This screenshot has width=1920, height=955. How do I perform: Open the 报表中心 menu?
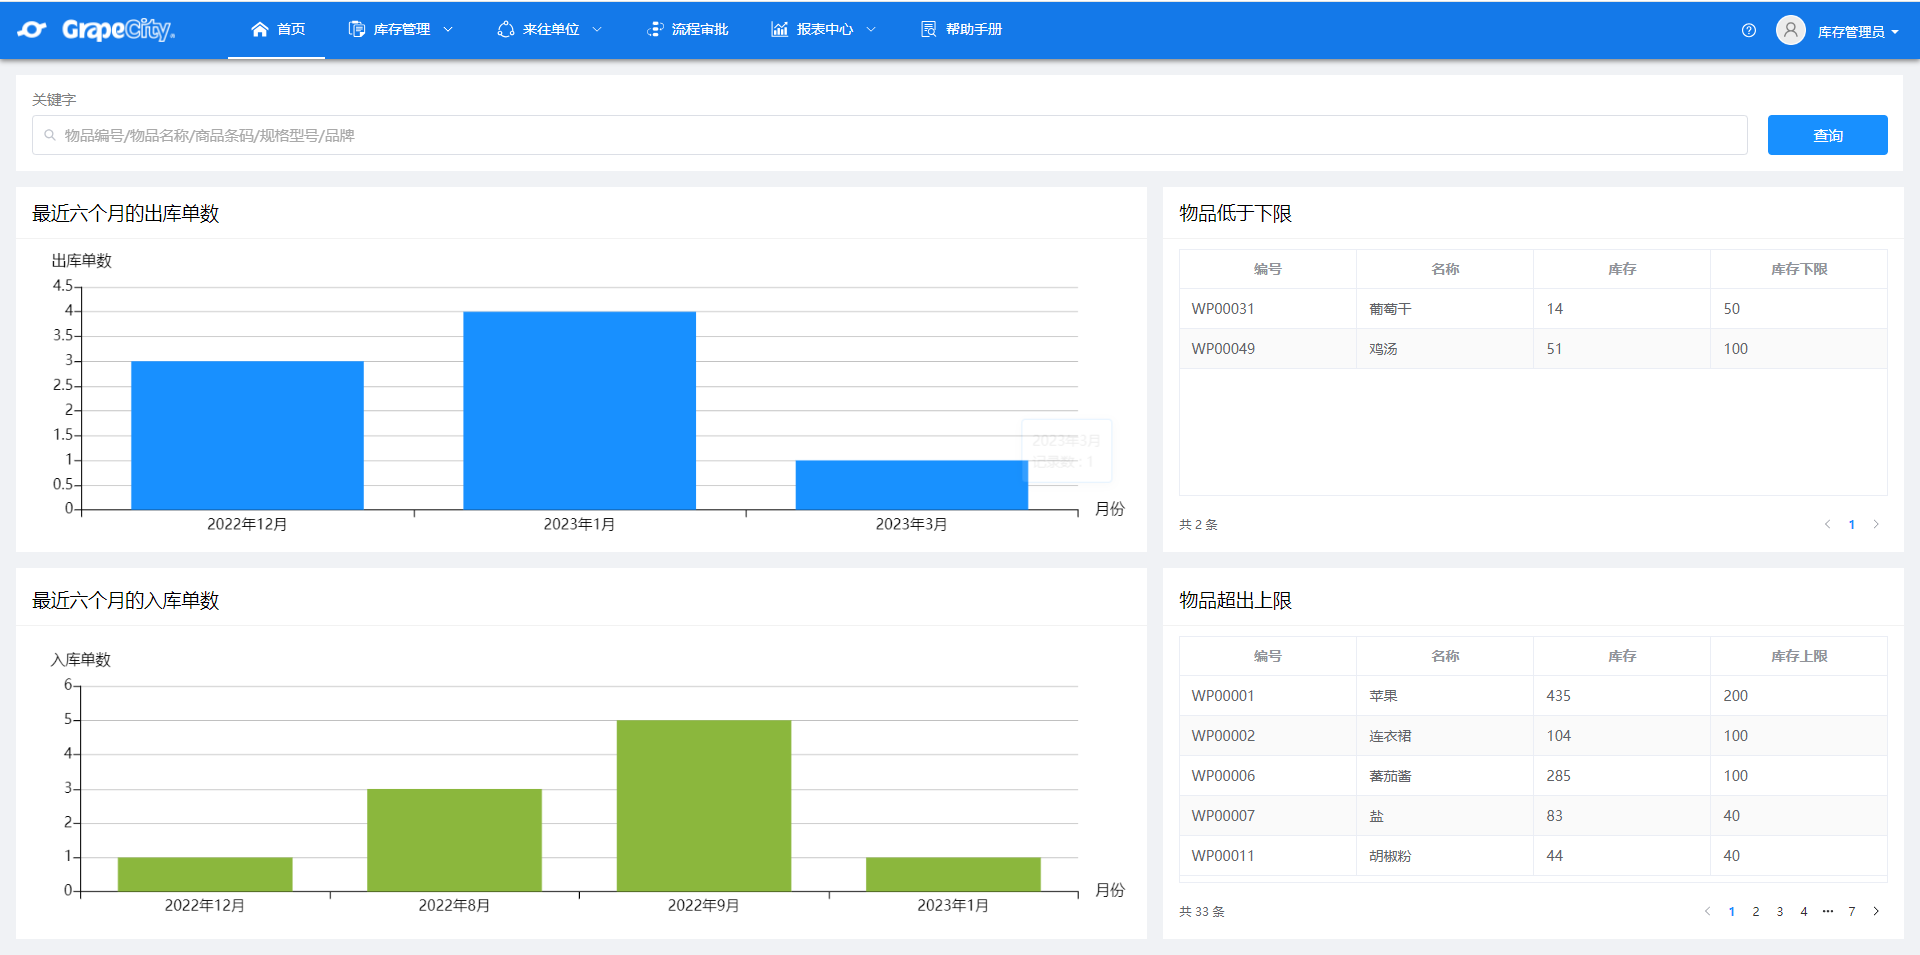point(824,29)
